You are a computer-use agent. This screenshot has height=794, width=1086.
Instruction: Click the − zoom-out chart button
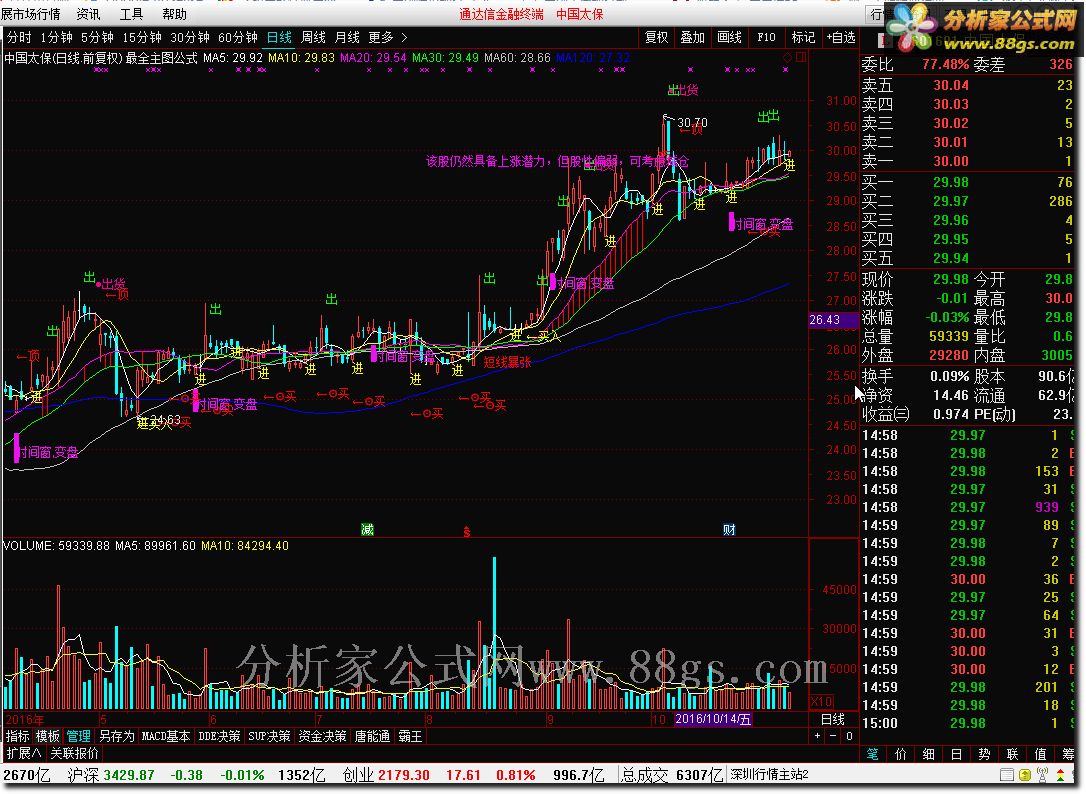tap(833, 736)
